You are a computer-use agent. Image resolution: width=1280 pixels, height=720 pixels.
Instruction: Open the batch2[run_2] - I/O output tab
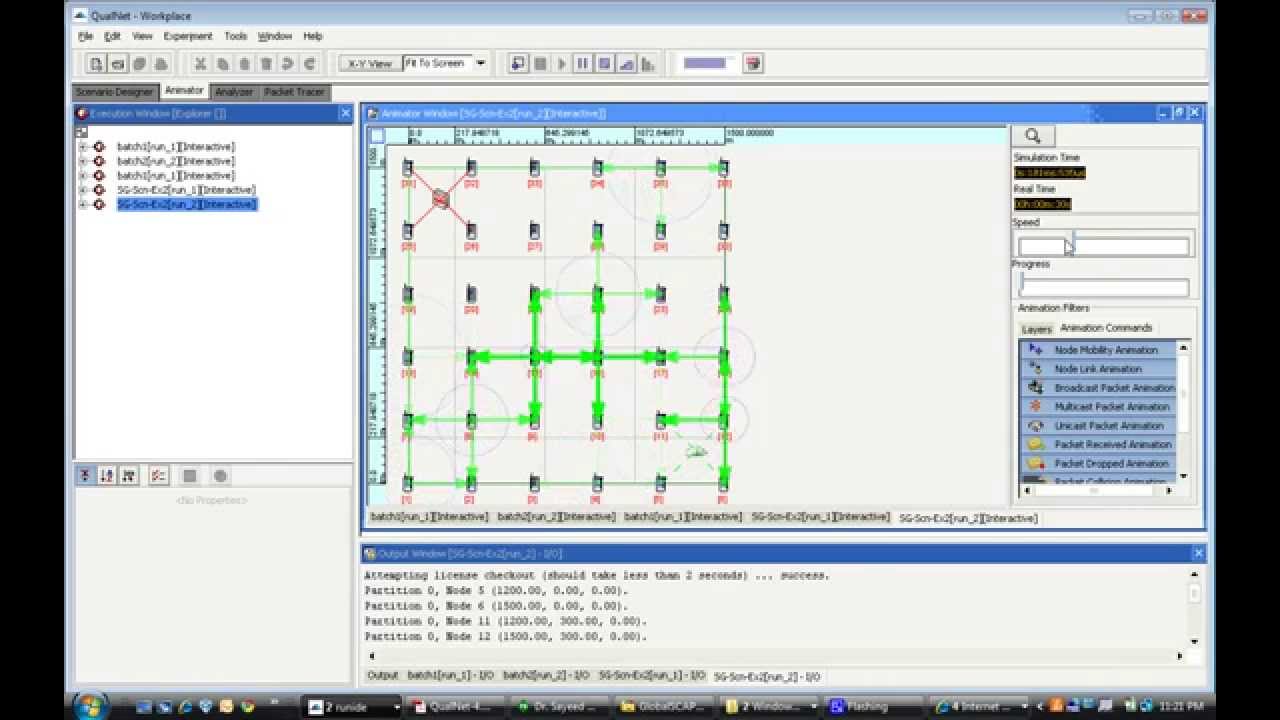pos(546,676)
